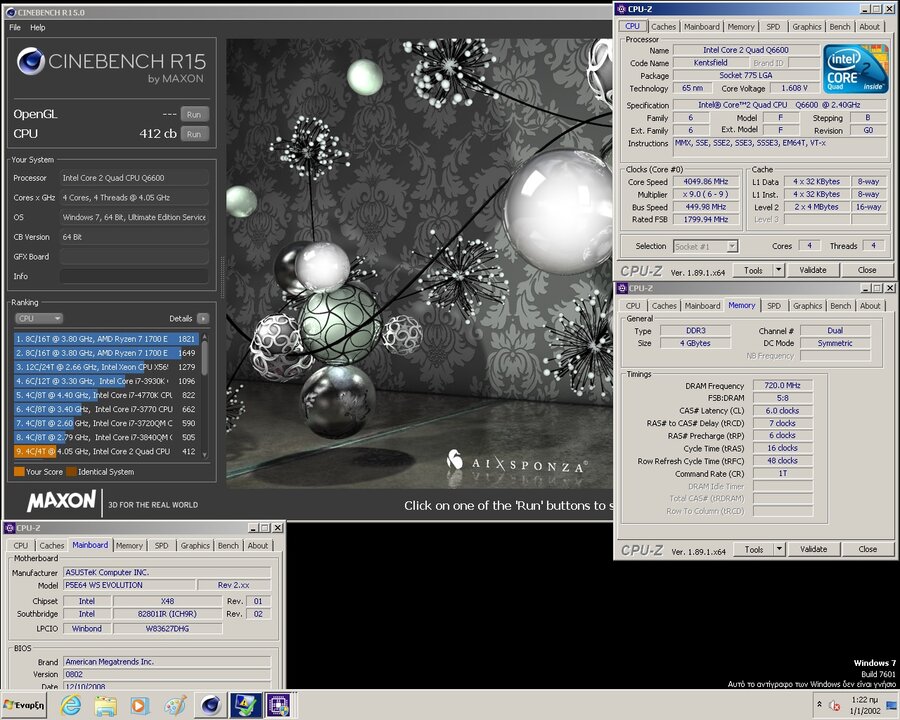The image size is (900, 720).
Task: Click Tools button in top CPU-Z window
Action: click(753, 270)
